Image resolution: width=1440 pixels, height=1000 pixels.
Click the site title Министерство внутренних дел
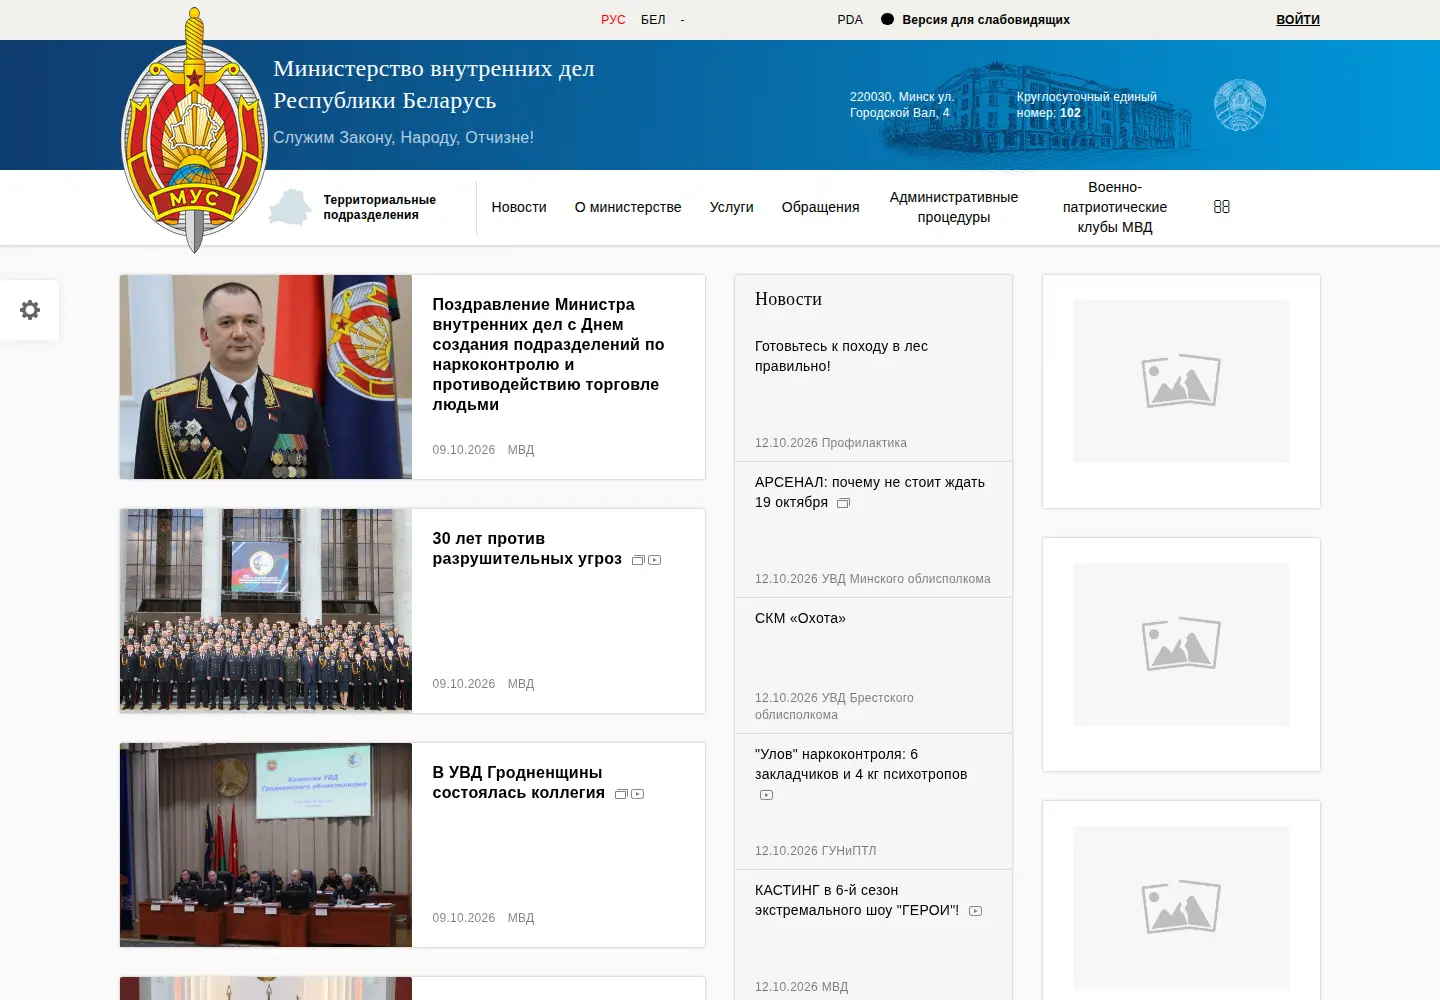tap(434, 84)
